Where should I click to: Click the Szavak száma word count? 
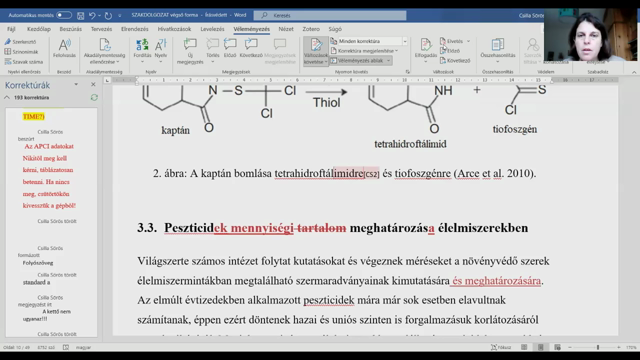click(x=24, y=62)
